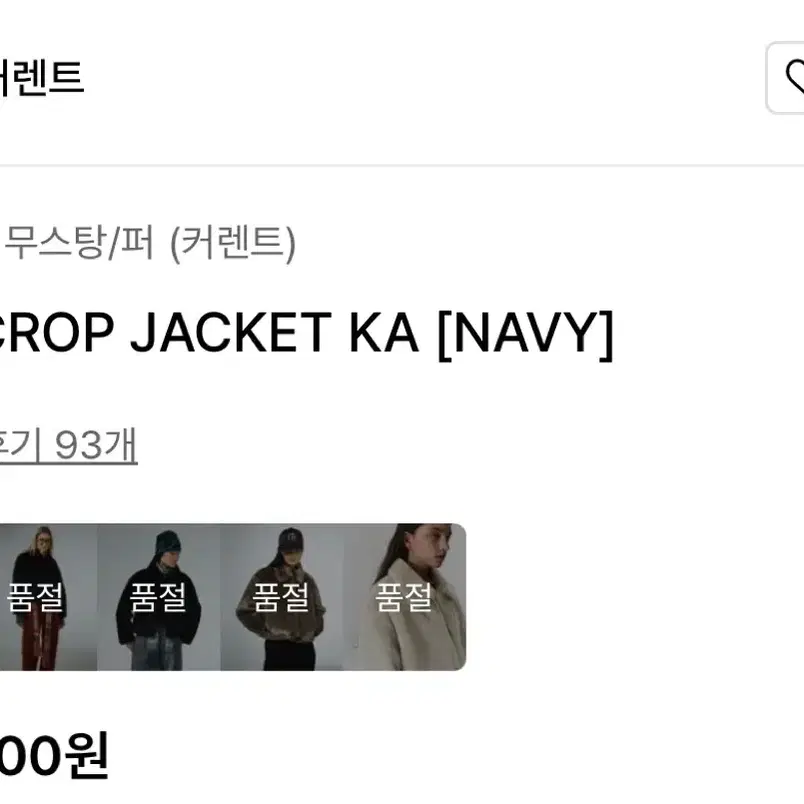Viewport: 804px width, 804px height.
Task: Pick the brown jacket with baseball cap thumbnail
Action: click(x=282, y=597)
